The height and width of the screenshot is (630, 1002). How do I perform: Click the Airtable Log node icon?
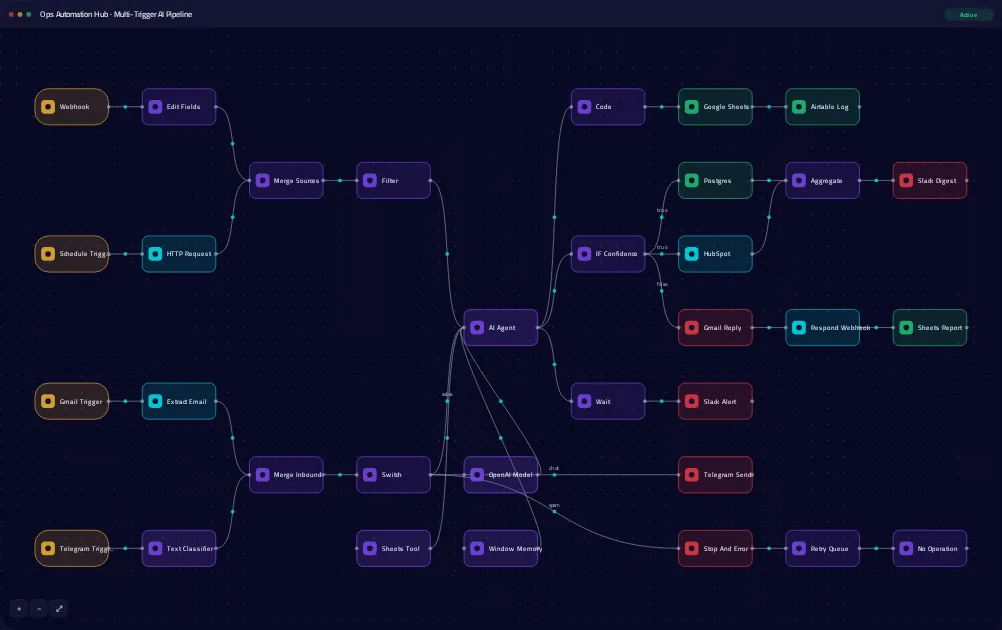(x=799, y=107)
